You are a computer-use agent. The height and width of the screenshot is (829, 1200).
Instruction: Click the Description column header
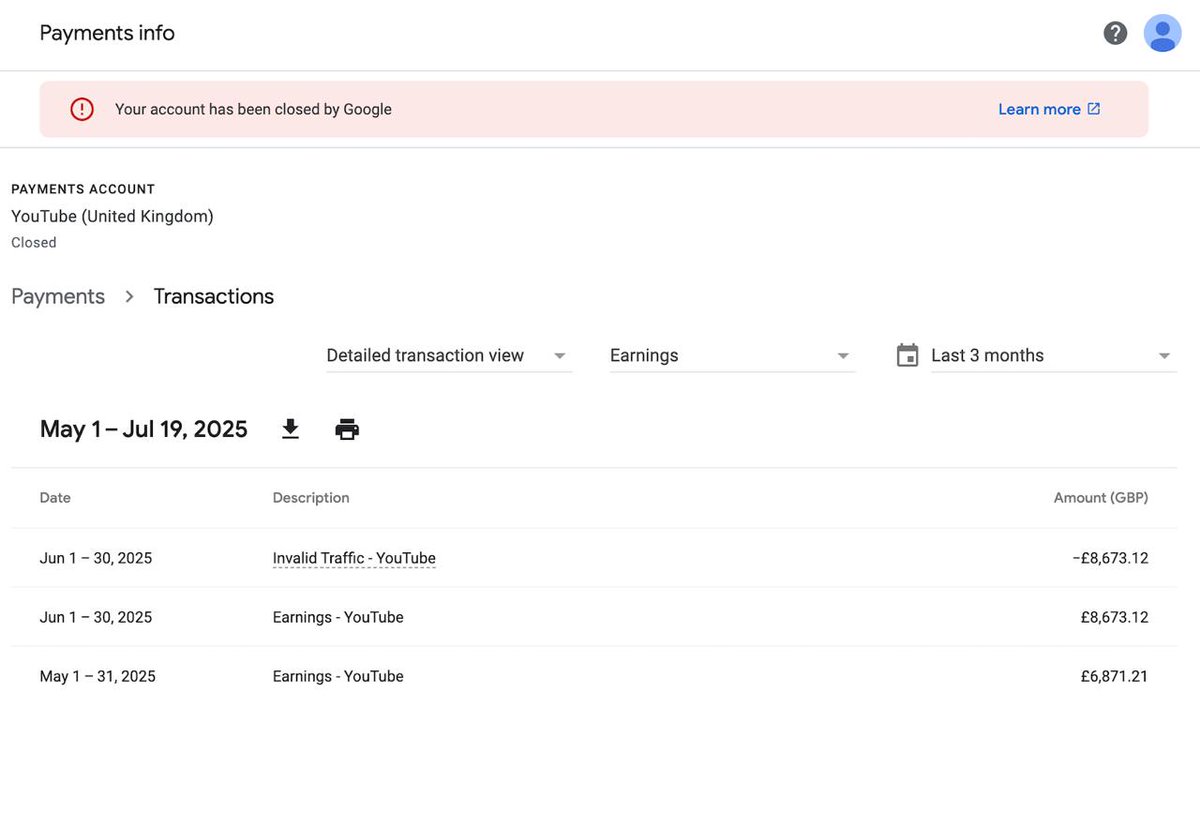[x=311, y=497]
